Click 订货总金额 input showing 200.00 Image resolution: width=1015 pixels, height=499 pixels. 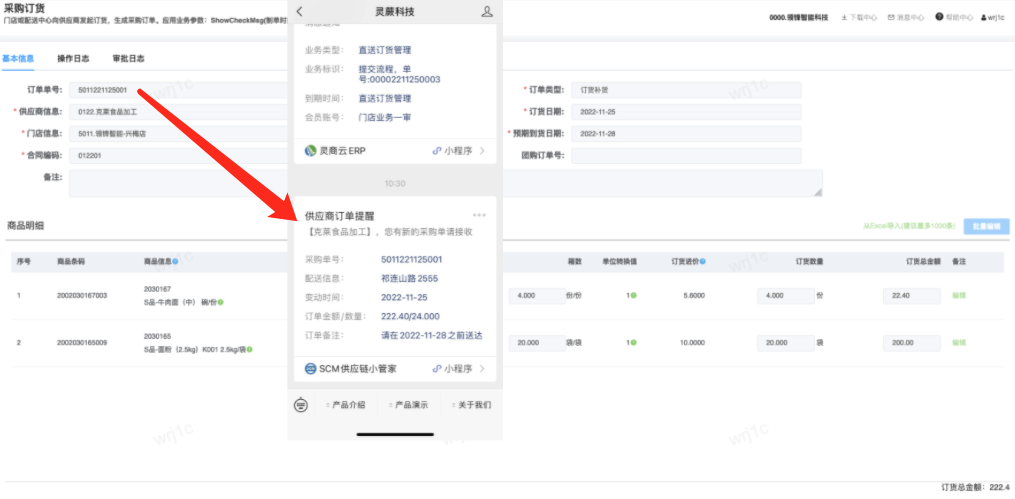912,343
